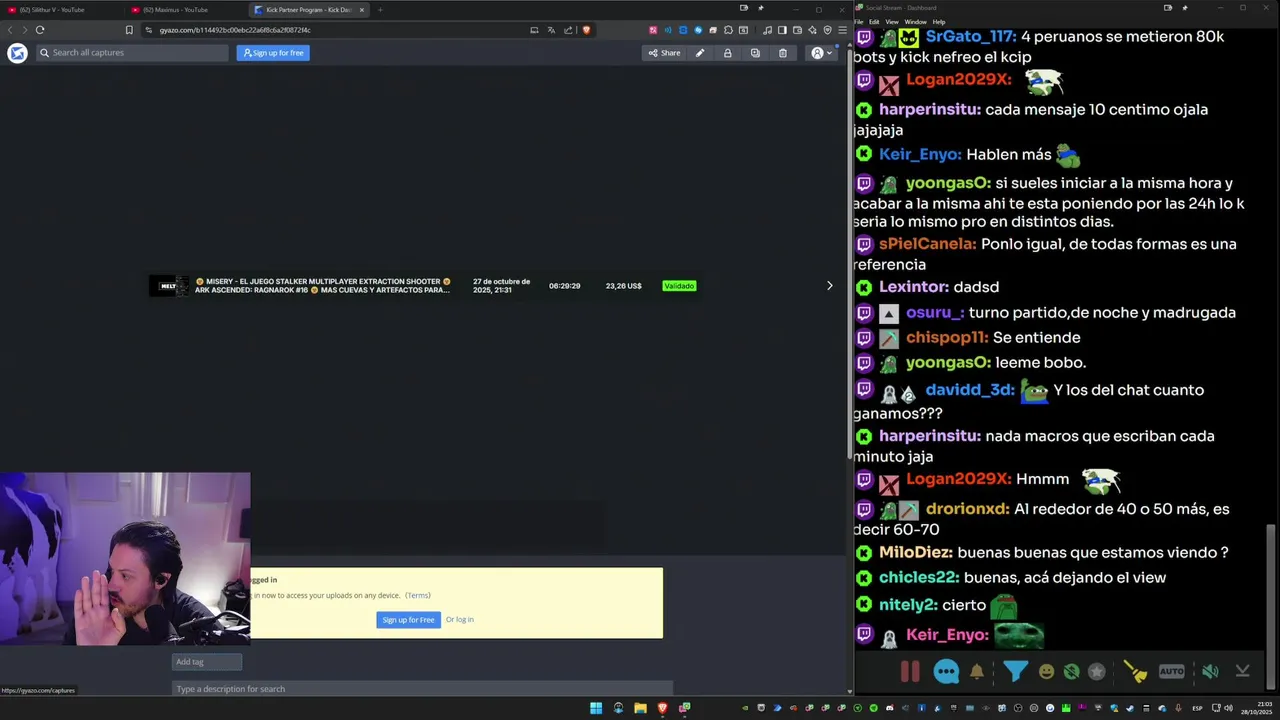1280x720 pixels.
Task: Click the bookmark icon beside the address bar
Action: click(x=129, y=30)
